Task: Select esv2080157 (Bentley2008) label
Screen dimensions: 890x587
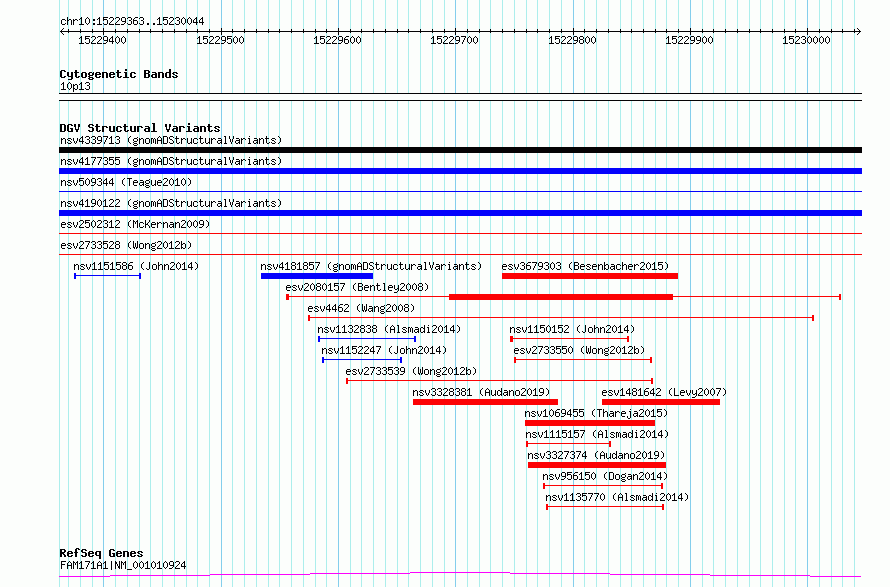Action: (357, 287)
